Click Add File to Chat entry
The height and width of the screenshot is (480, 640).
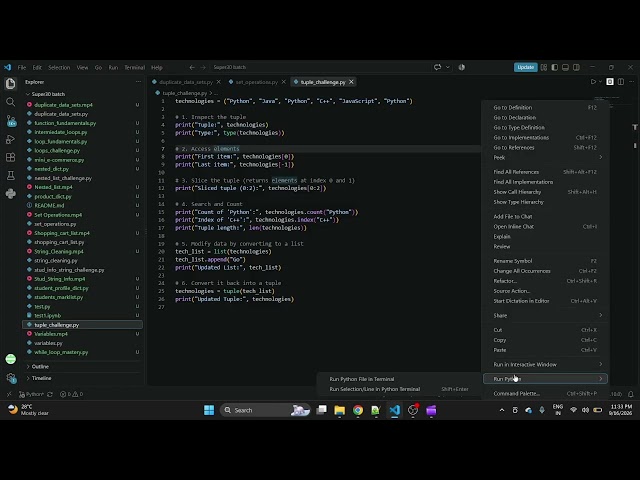point(545,216)
